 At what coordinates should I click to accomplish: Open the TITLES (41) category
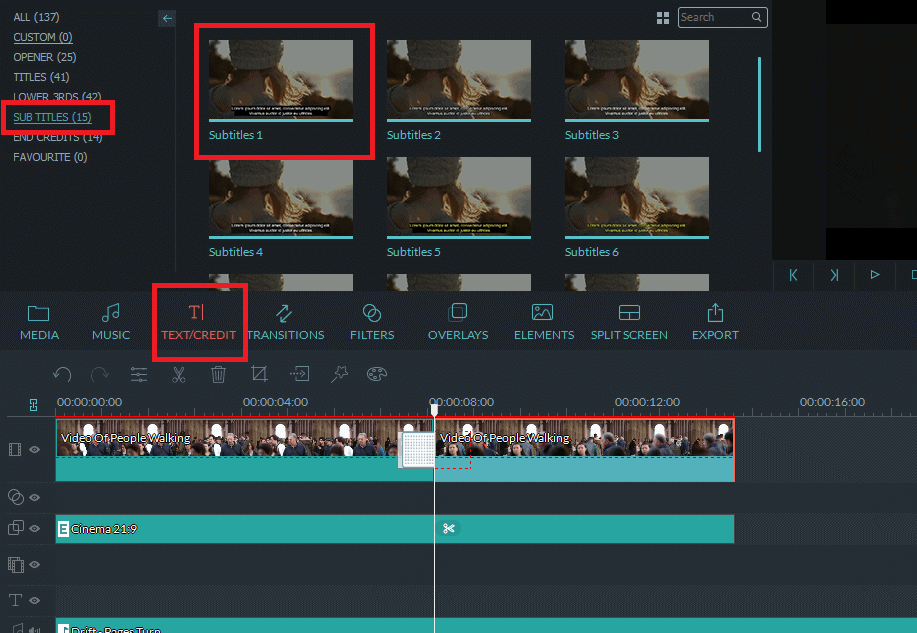point(41,77)
